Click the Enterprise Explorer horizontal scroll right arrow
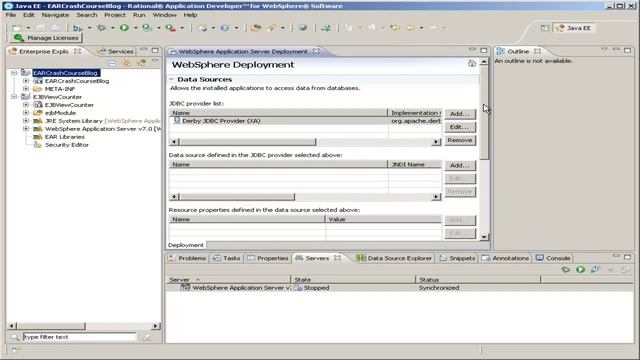Screen dimensions: 640x360 click(156, 326)
